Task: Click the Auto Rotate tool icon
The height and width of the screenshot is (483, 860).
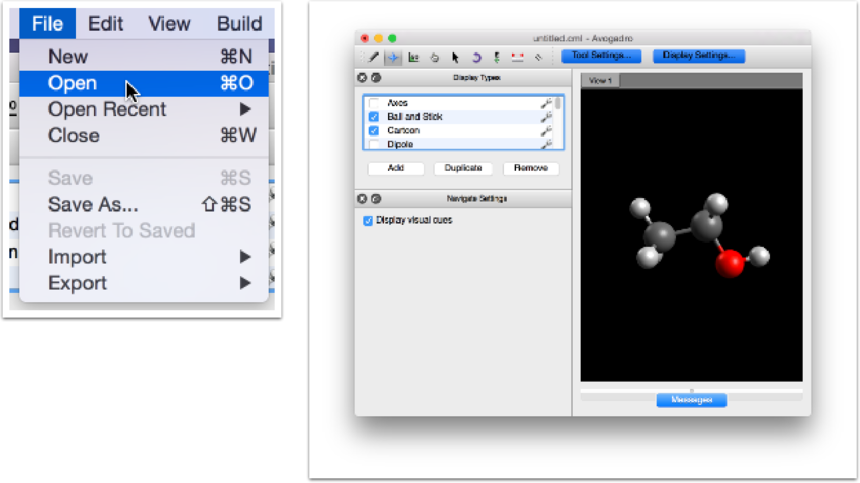Action: (477, 57)
